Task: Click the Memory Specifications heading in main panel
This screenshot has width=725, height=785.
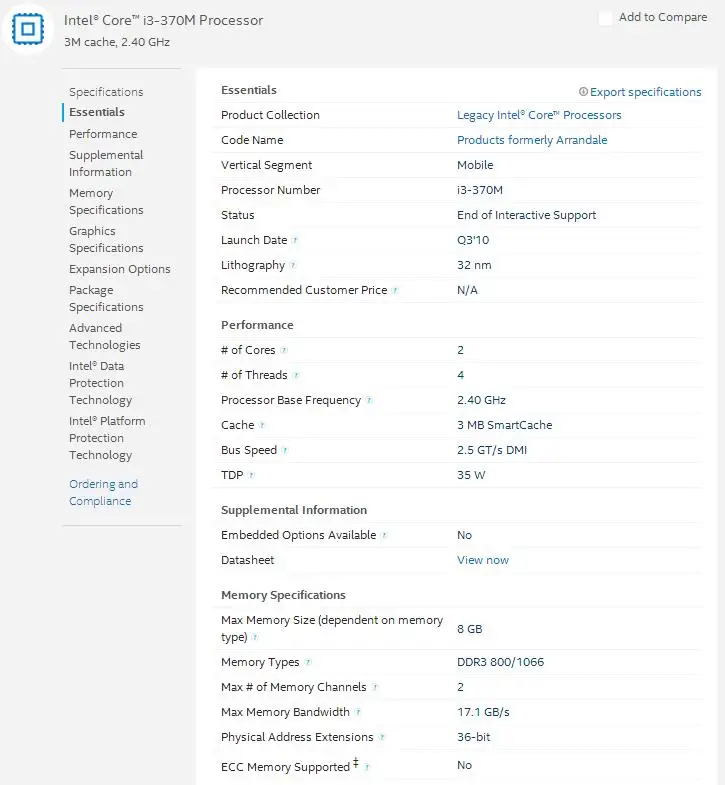Action: pyautogui.click(x=283, y=595)
